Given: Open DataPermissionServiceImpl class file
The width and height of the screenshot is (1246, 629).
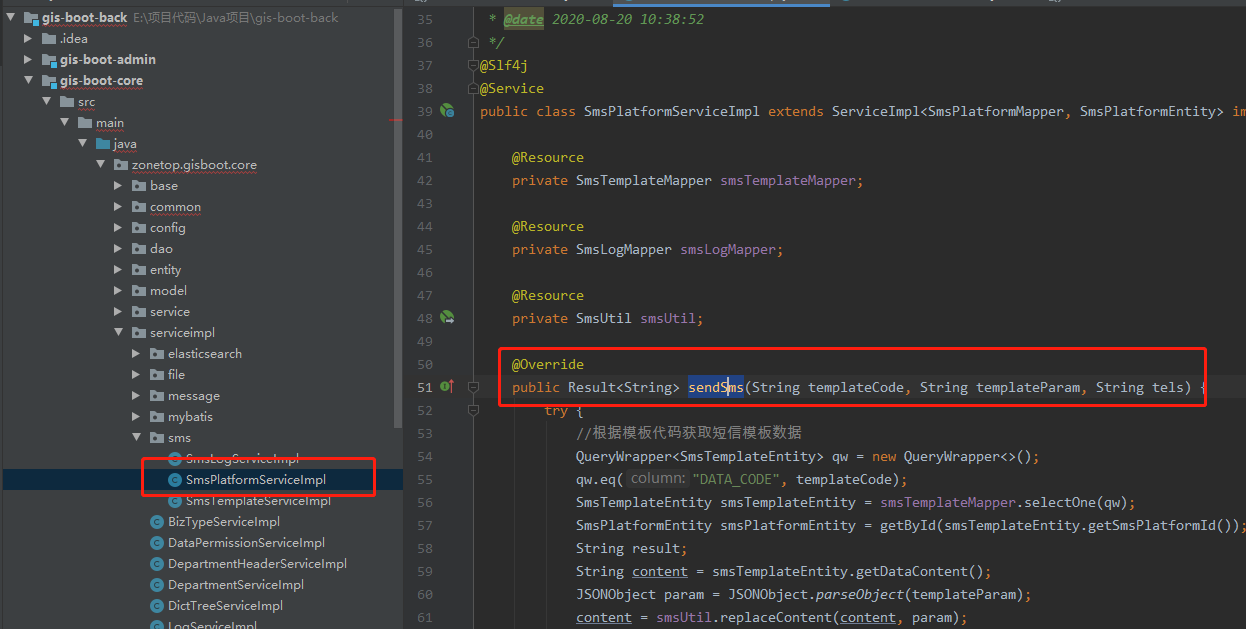Looking at the screenshot, I should click(x=246, y=543).
